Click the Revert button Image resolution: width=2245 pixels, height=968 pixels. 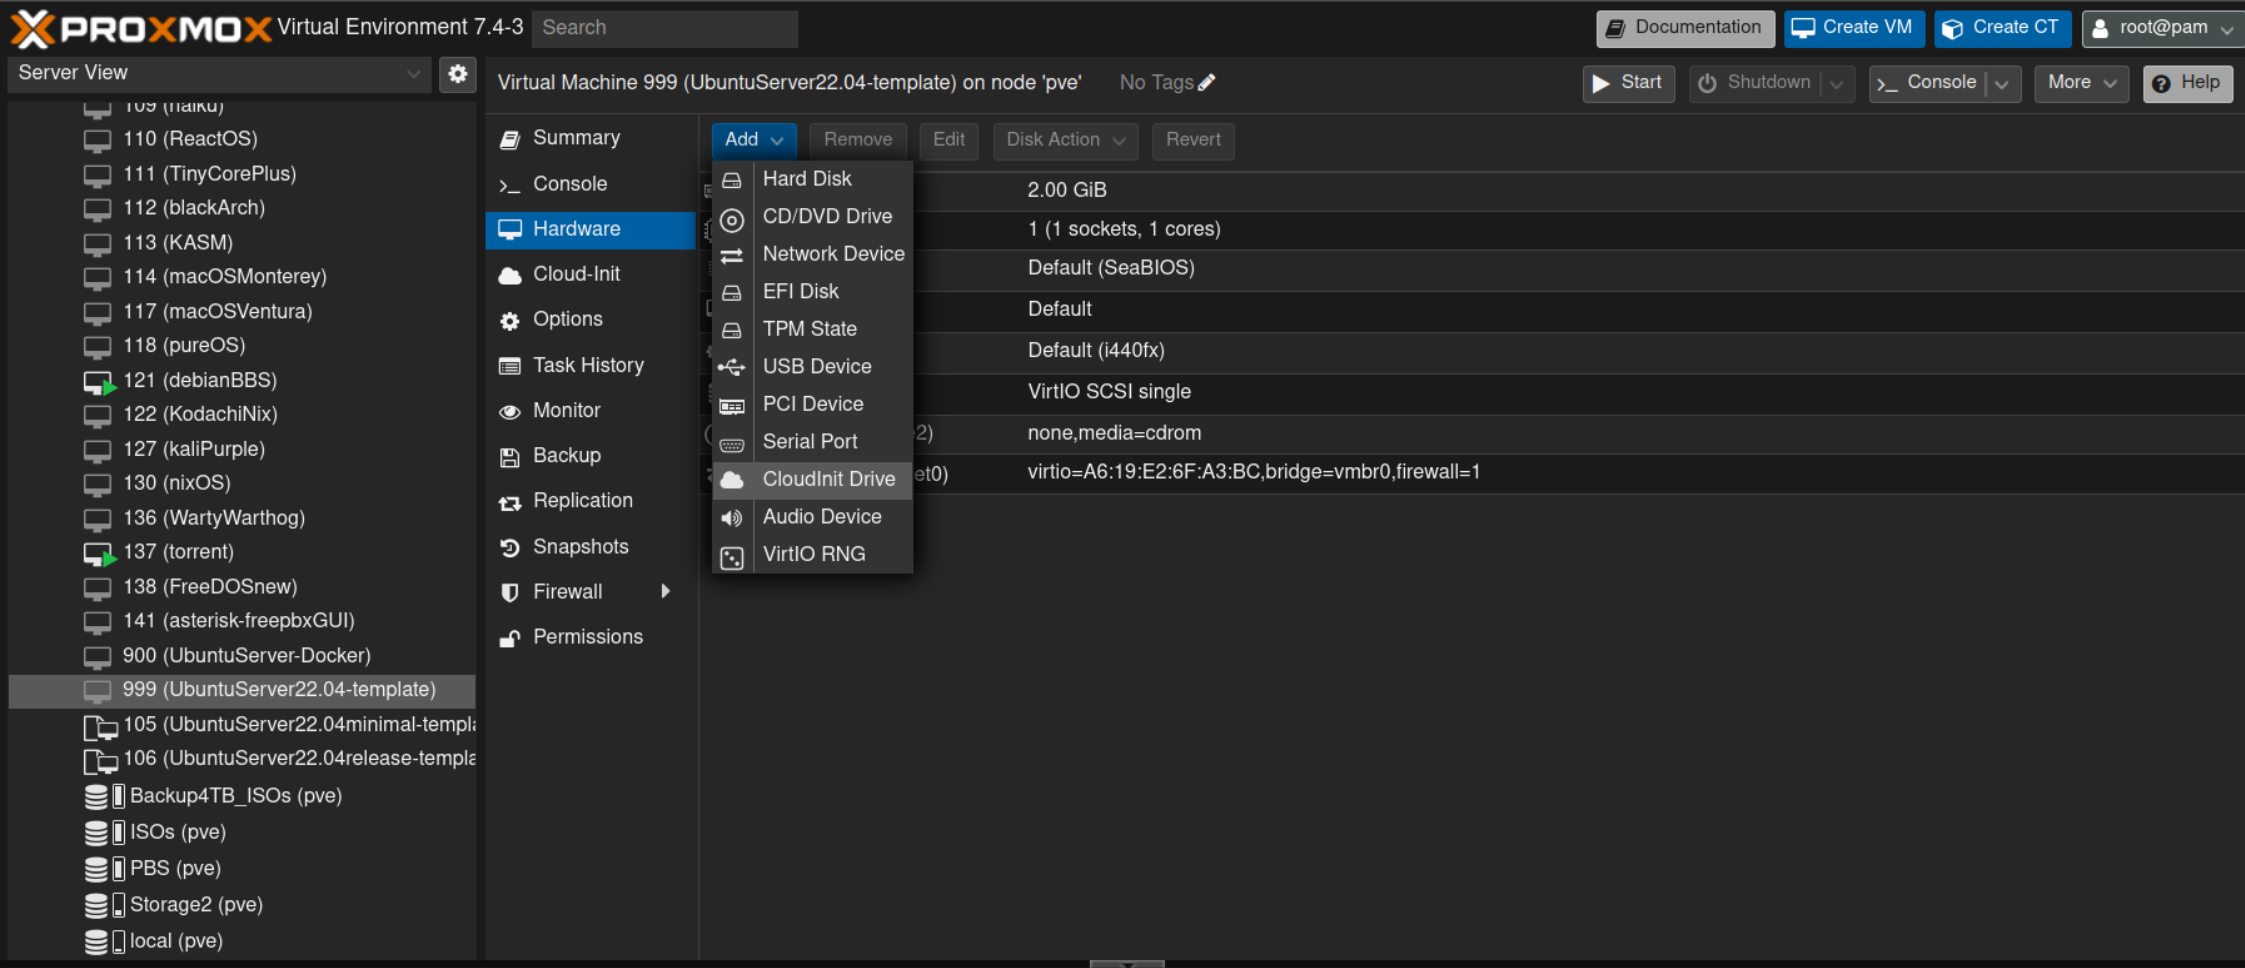pyautogui.click(x=1193, y=140)
